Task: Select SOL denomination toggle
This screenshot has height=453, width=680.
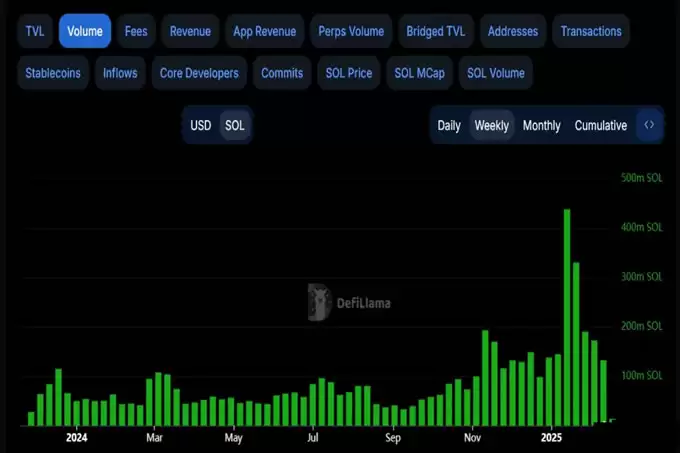Action: pos(235,126)
